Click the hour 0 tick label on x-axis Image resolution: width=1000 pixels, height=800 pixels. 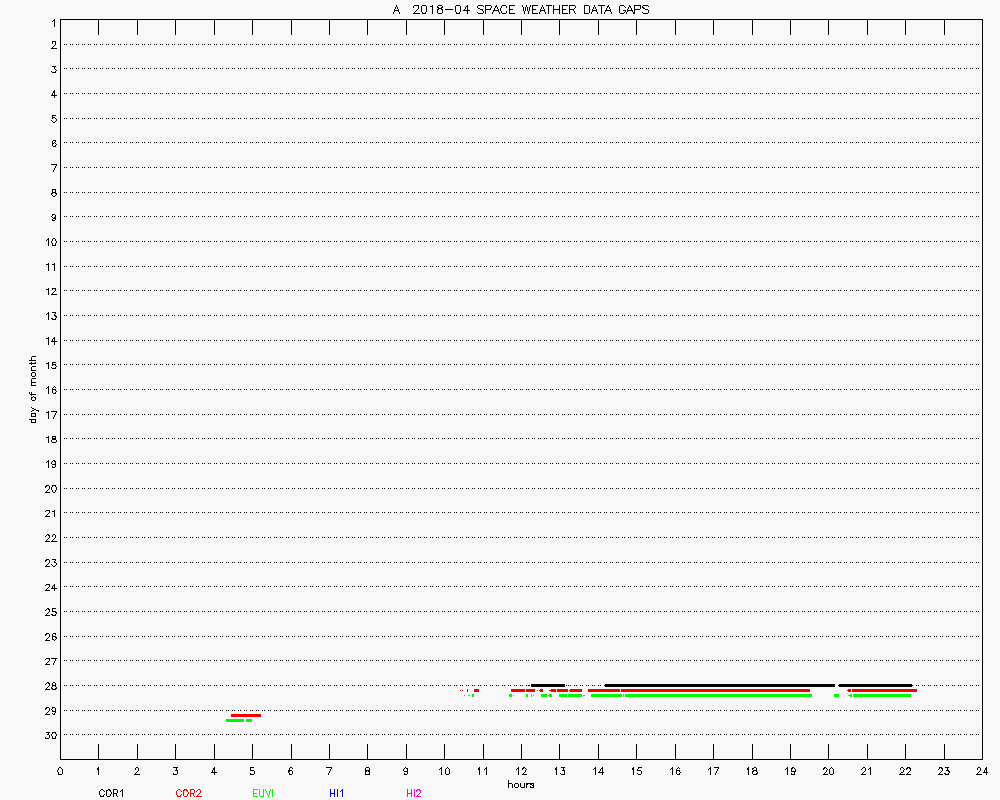[60, 771]
